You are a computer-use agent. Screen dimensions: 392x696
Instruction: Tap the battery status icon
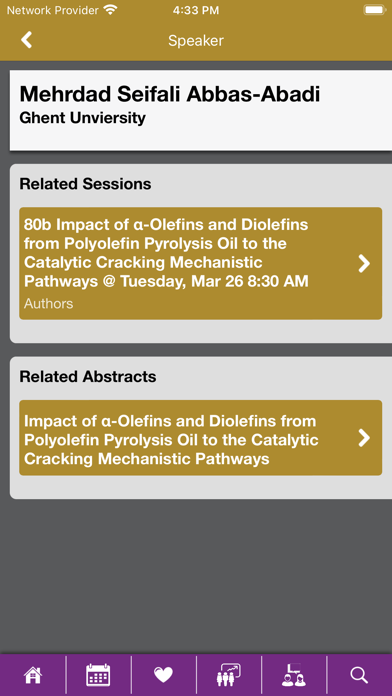(x=375, y=10)
